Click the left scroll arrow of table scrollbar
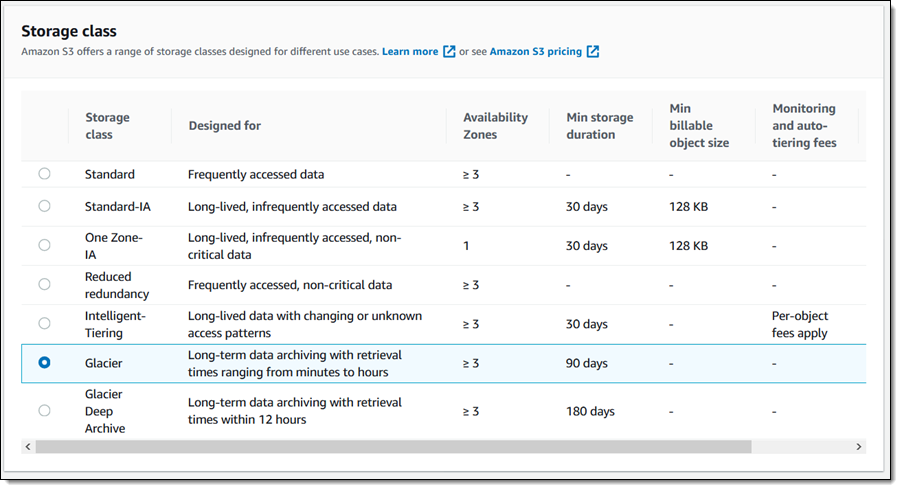901x490 pixels. point(28,446)
